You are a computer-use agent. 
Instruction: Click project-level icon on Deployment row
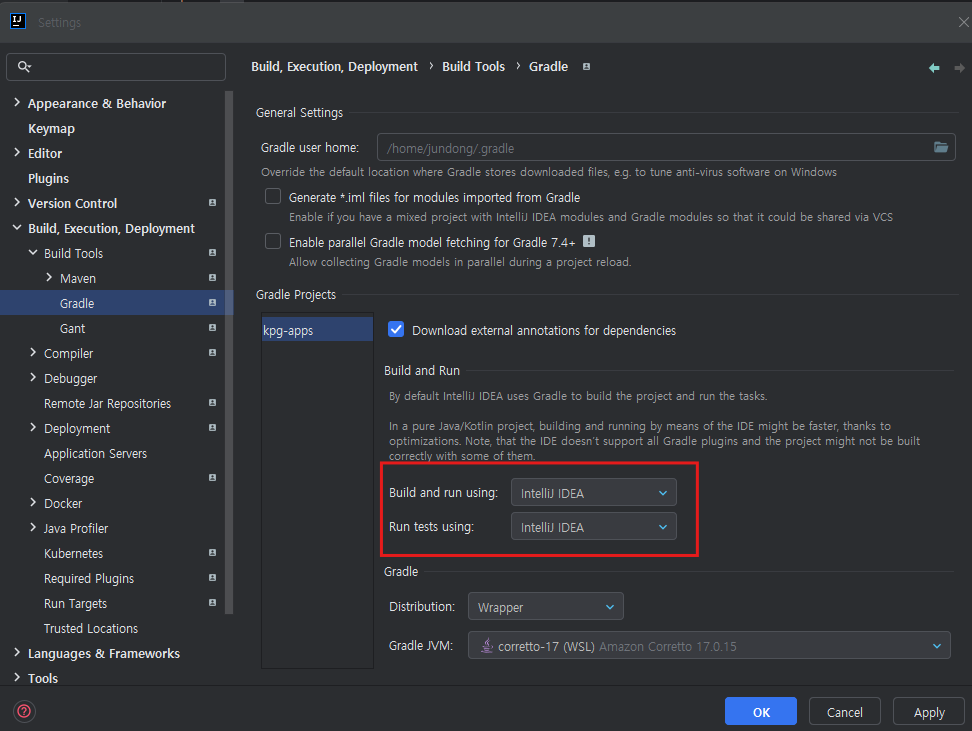tap(212, 428)
